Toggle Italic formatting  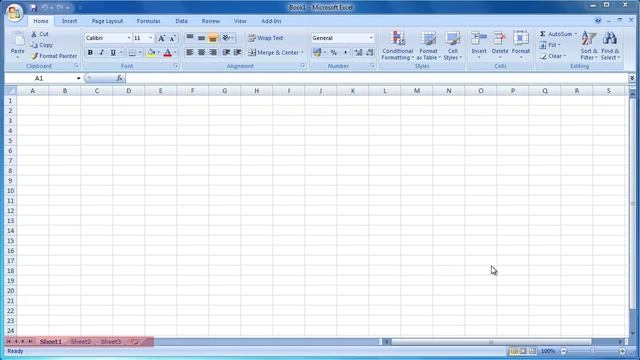click(102, 53)
